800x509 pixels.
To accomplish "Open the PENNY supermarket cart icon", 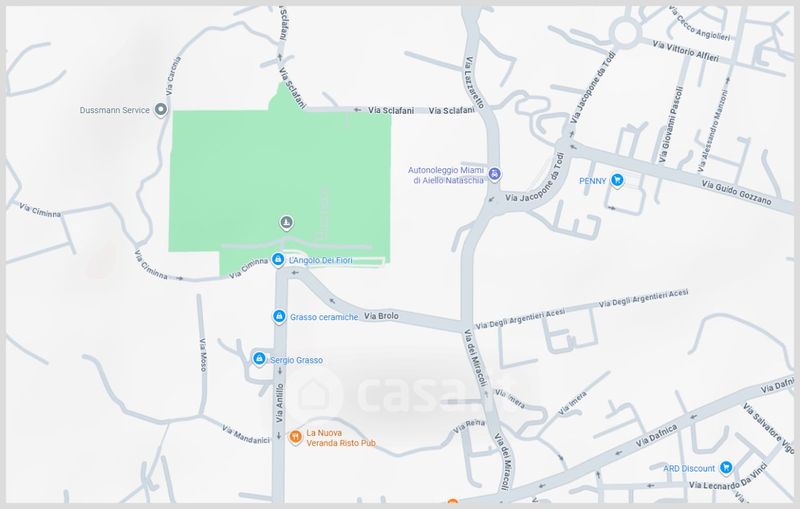I will [617, 180].
